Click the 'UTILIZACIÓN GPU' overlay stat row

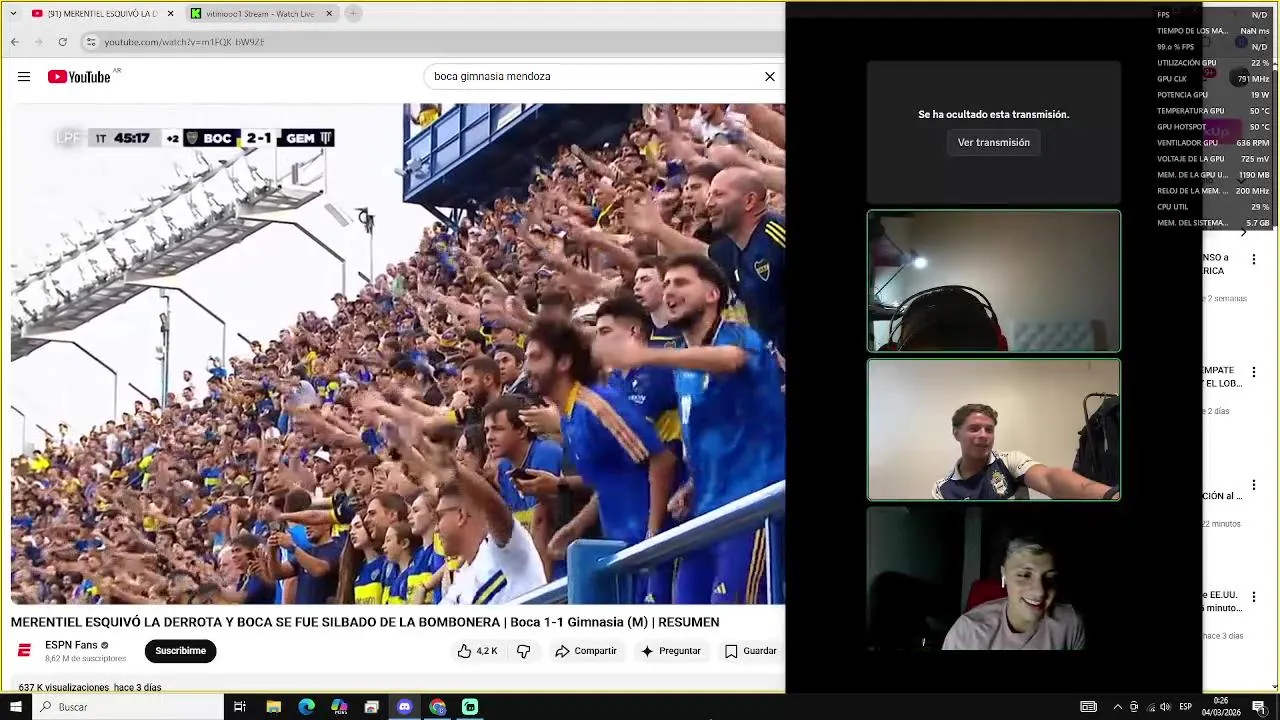[1213, 63]
